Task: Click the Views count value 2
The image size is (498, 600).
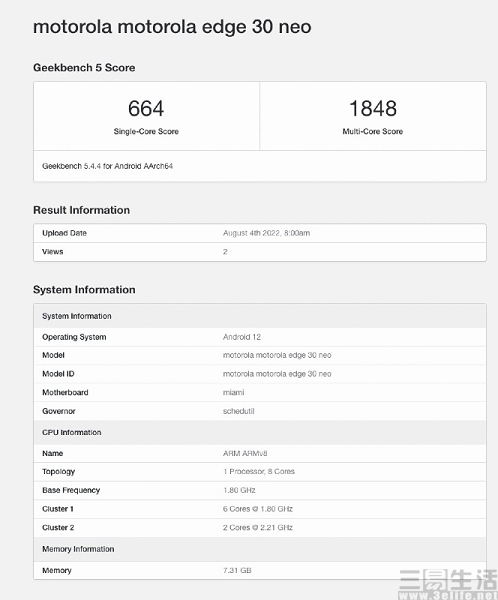Action: 225,252
